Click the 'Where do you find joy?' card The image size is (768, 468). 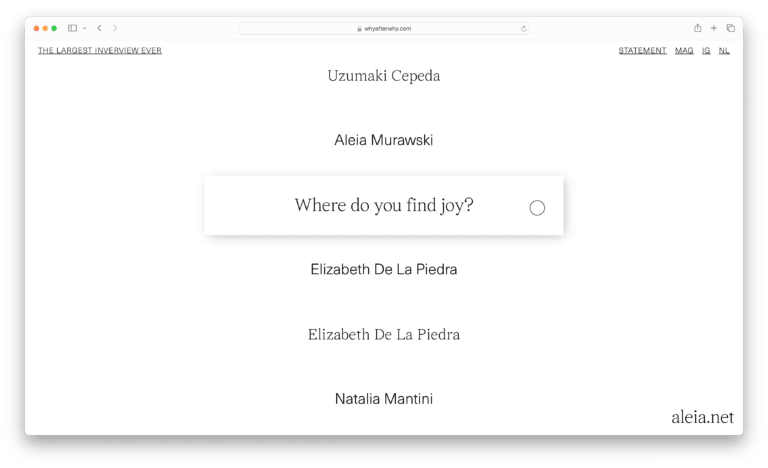pos(384,205)
